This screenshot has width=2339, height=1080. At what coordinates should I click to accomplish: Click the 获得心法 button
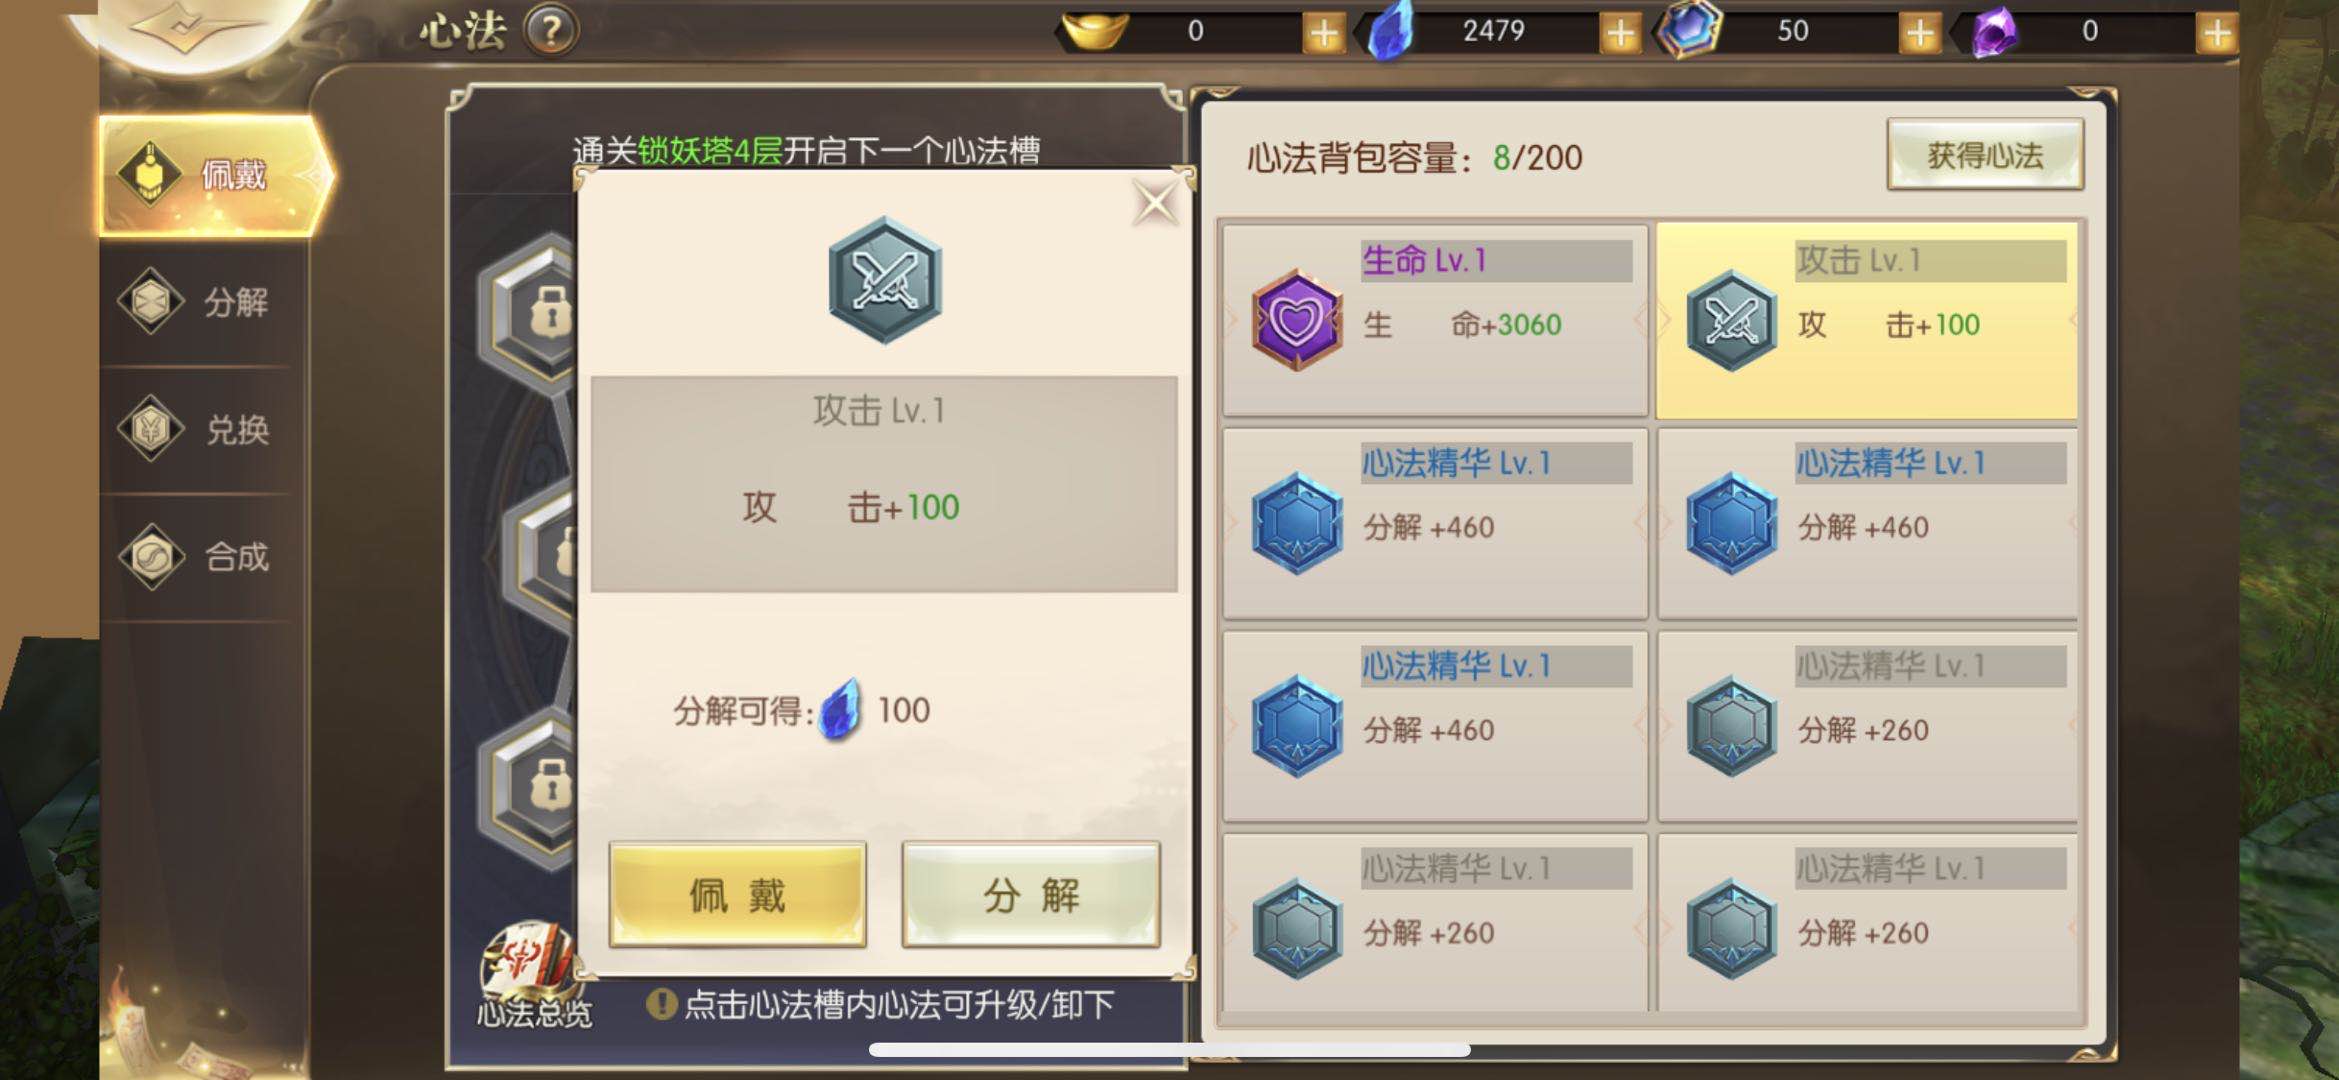pos(1985,155)
